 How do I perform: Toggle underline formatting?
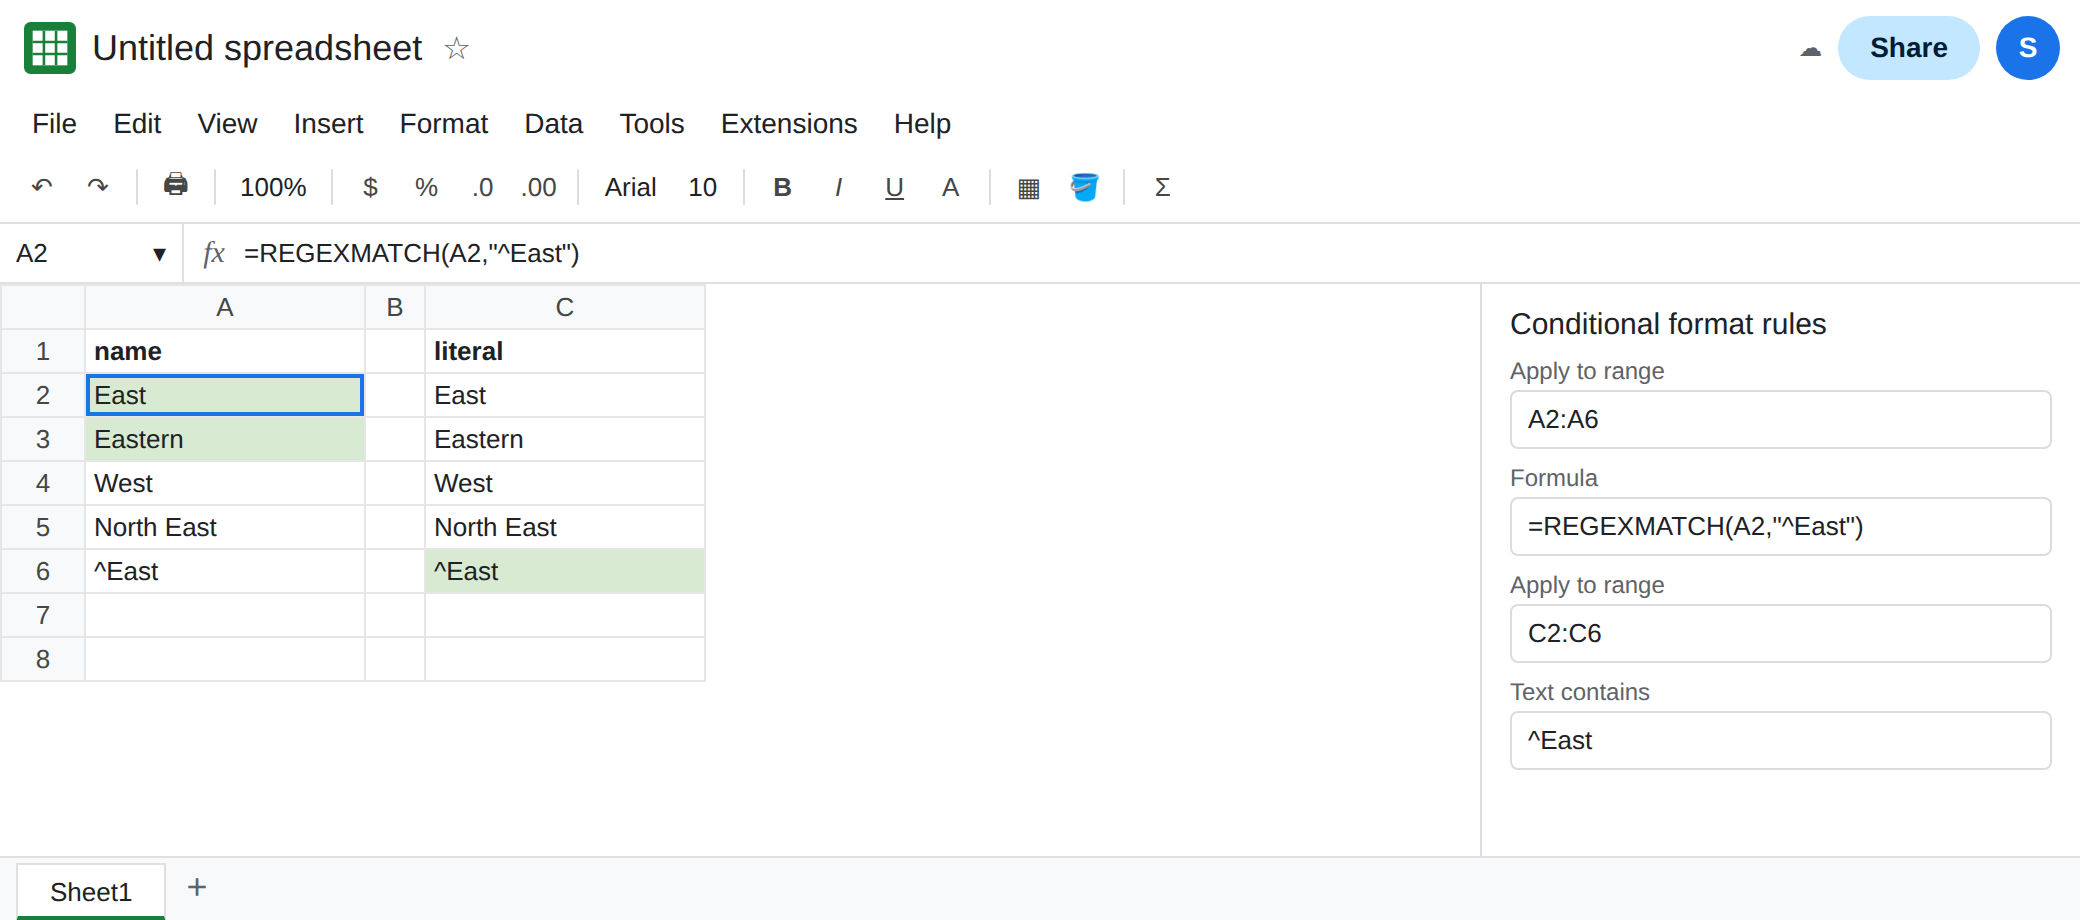[894, 187]
